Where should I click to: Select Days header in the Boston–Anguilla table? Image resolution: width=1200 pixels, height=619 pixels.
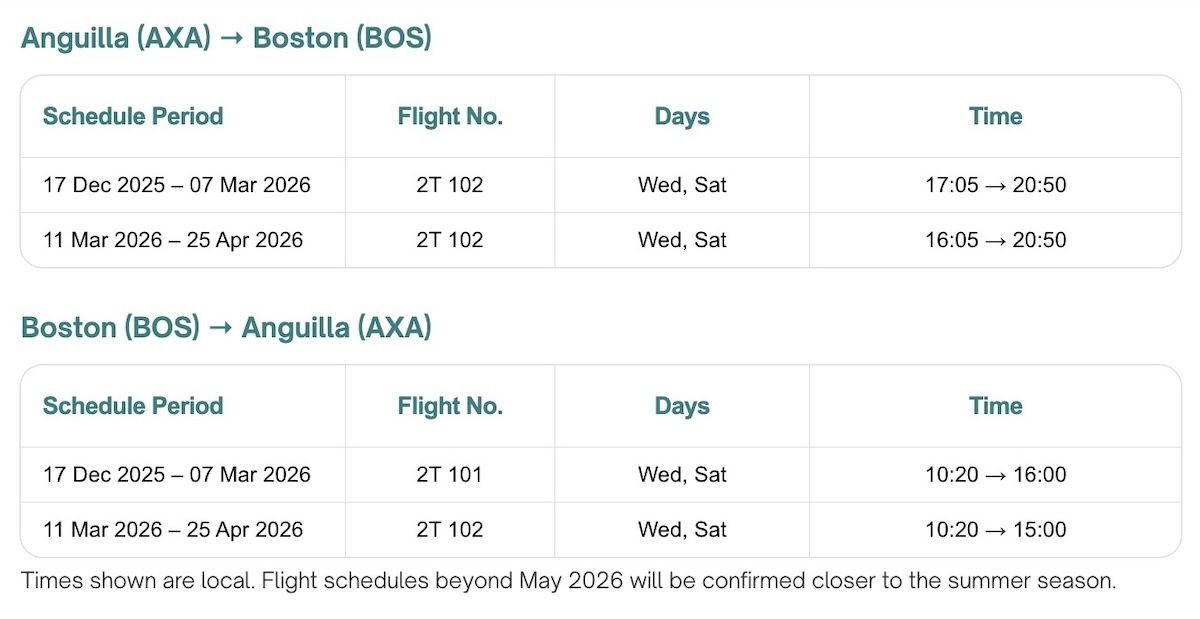pos(682,406)
